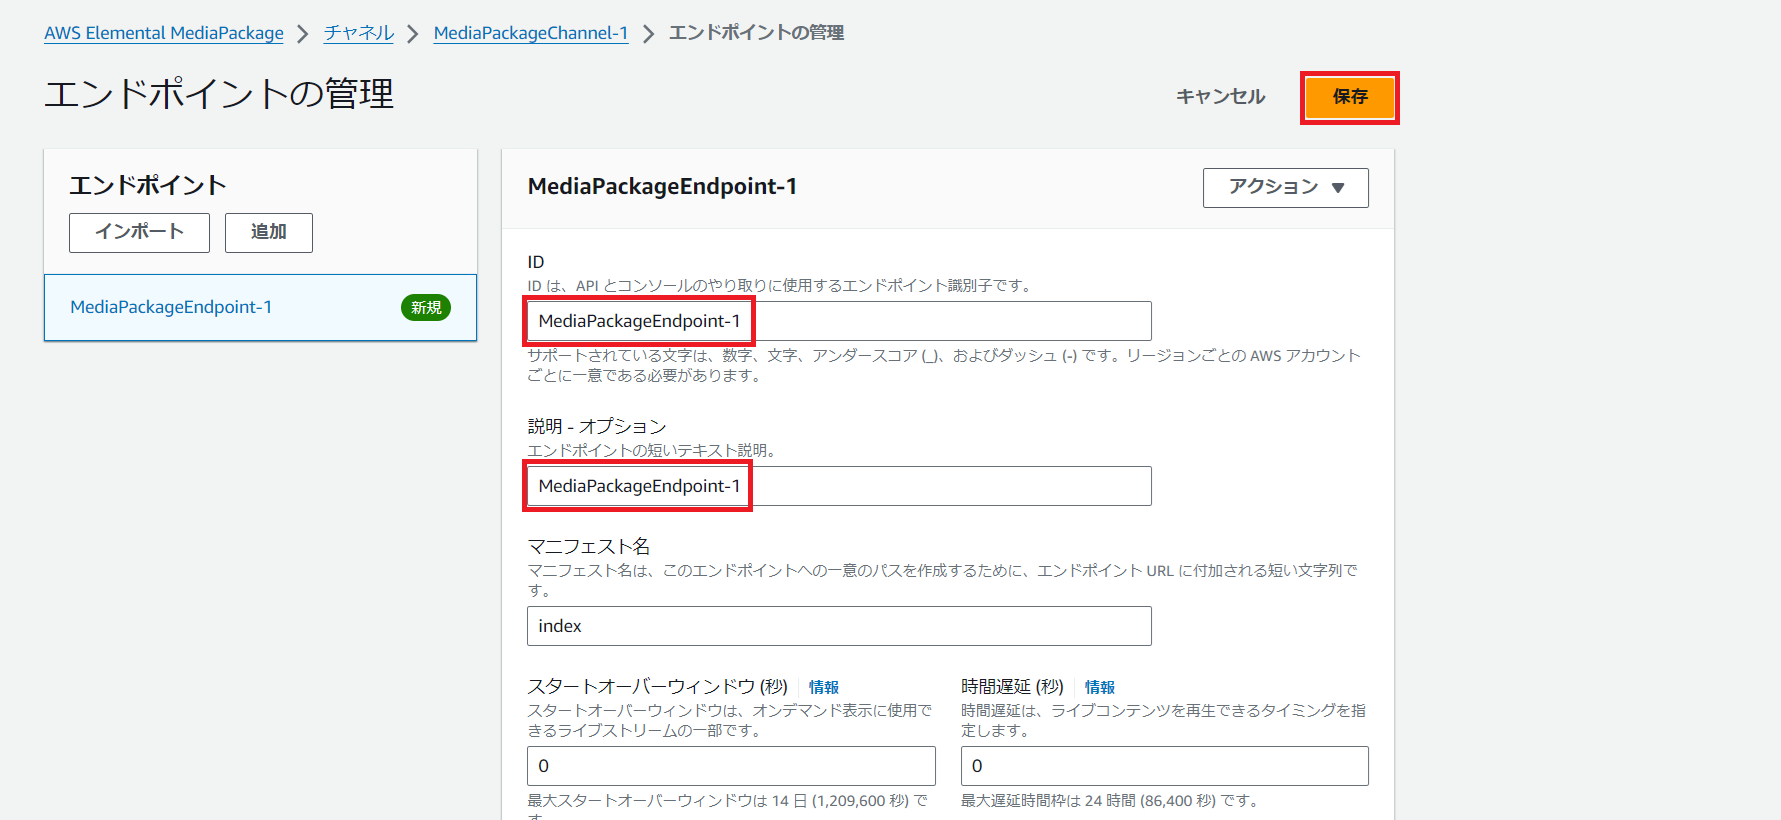This screenshot has height=820, width=1781.
Task: Click the 説明 - オプション field label
Action: (597, 426)
